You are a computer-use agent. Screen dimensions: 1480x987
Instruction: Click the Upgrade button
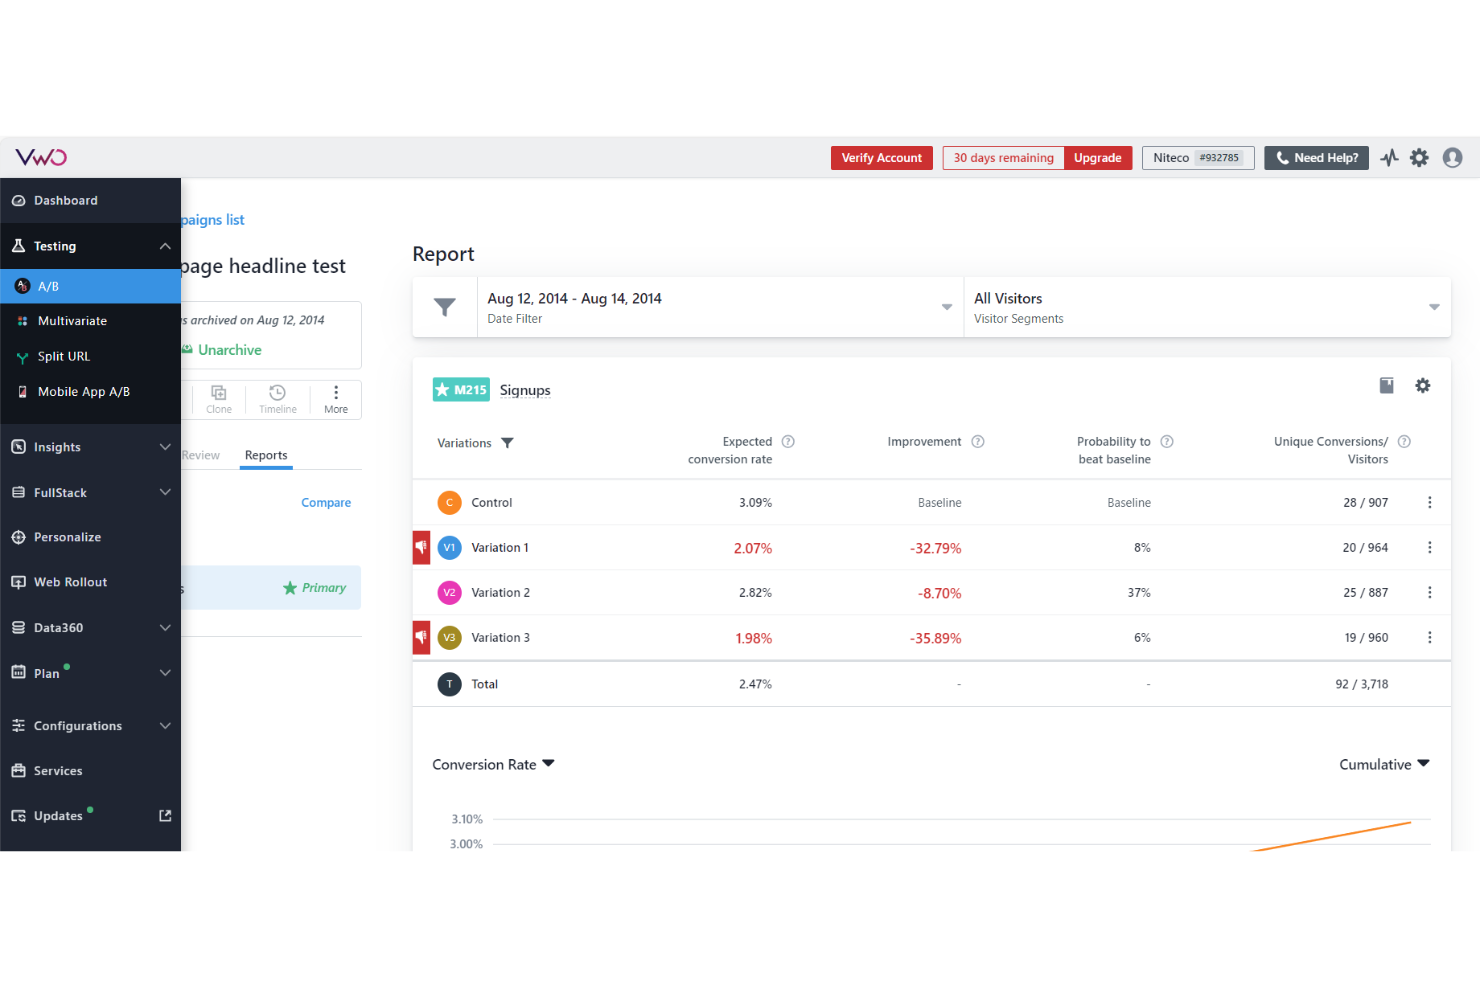[x=1098, y=158]
